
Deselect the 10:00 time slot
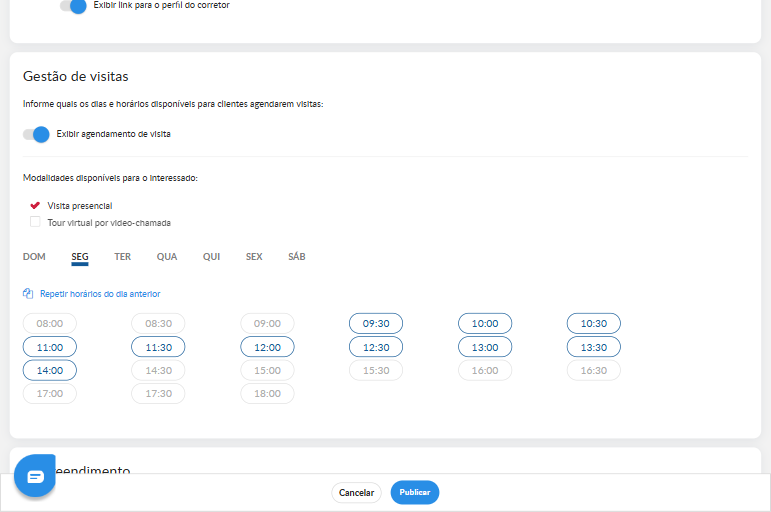tap(485, 324)
